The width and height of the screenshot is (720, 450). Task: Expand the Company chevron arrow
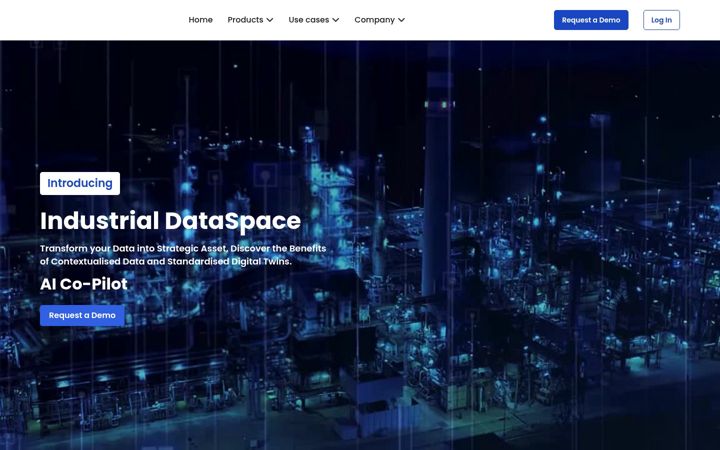pos(401,20)
